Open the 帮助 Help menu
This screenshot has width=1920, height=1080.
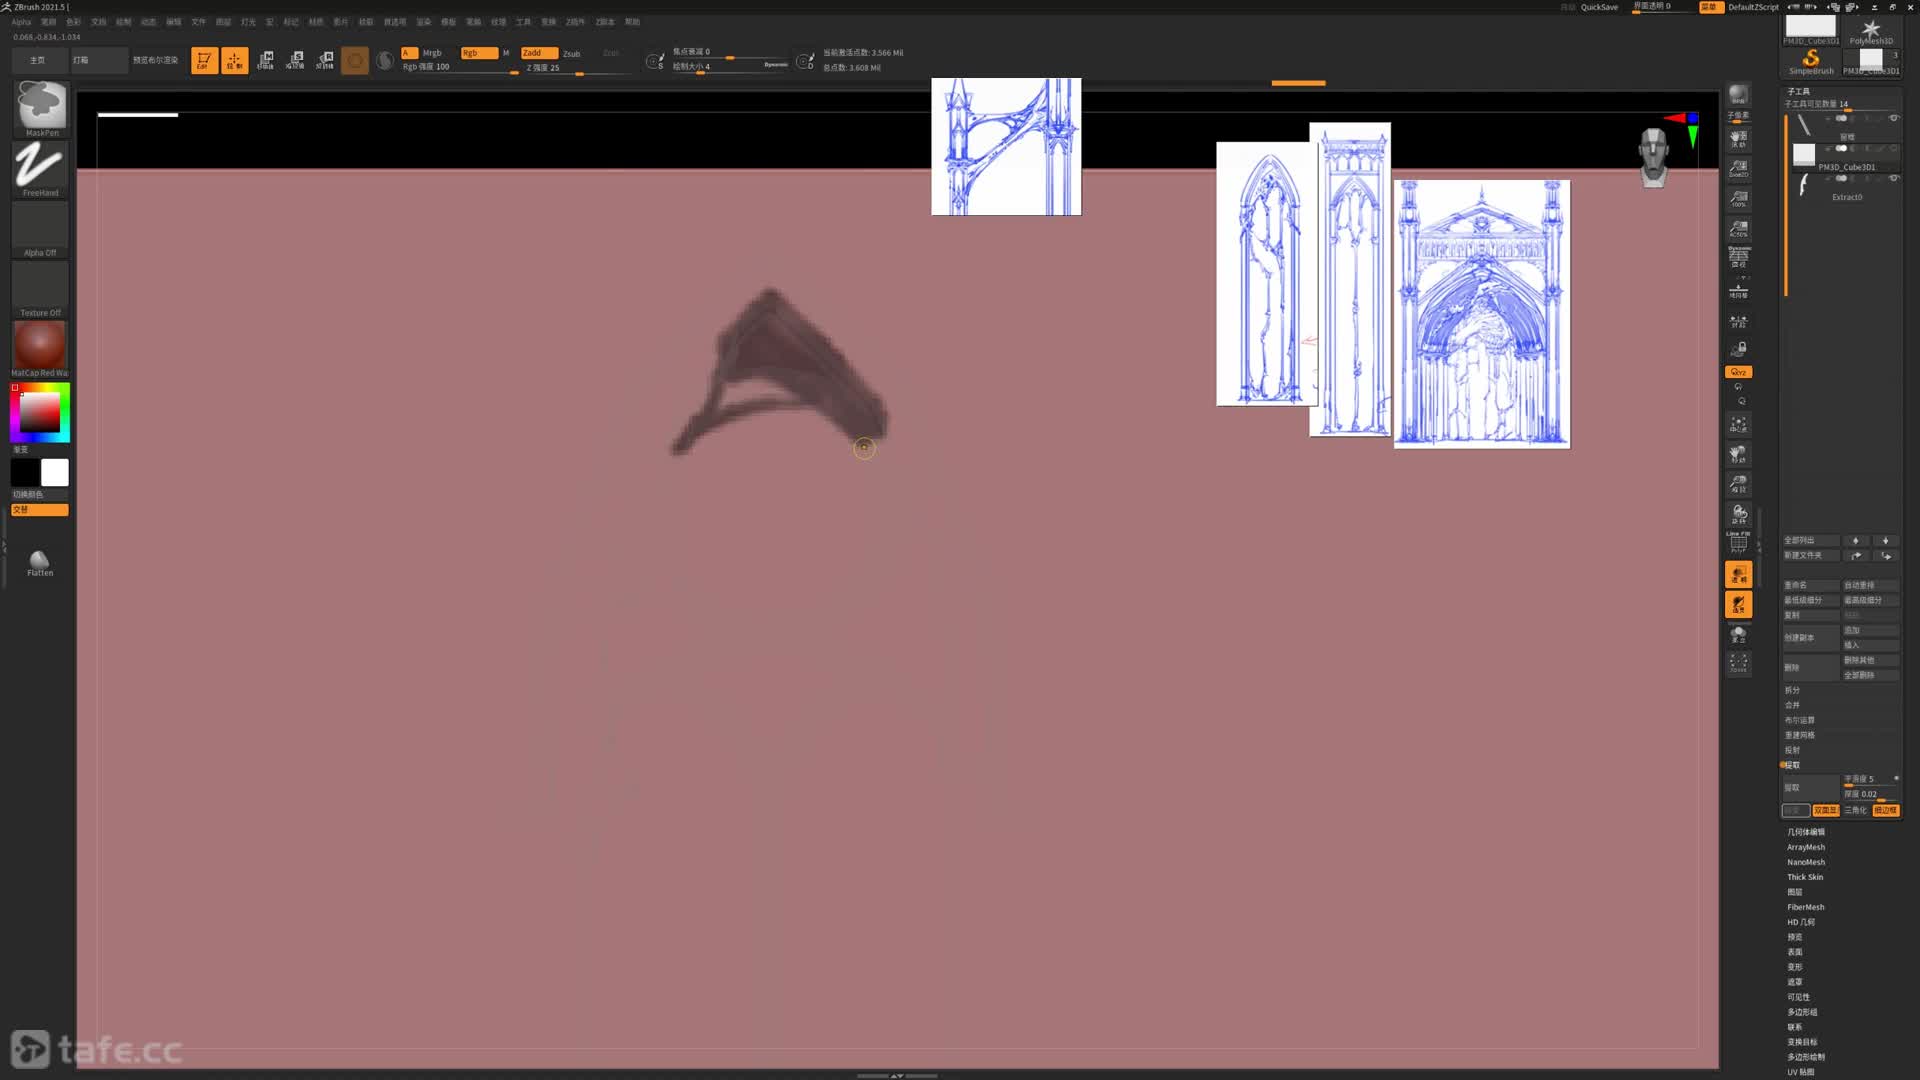[x=632, y=21]
